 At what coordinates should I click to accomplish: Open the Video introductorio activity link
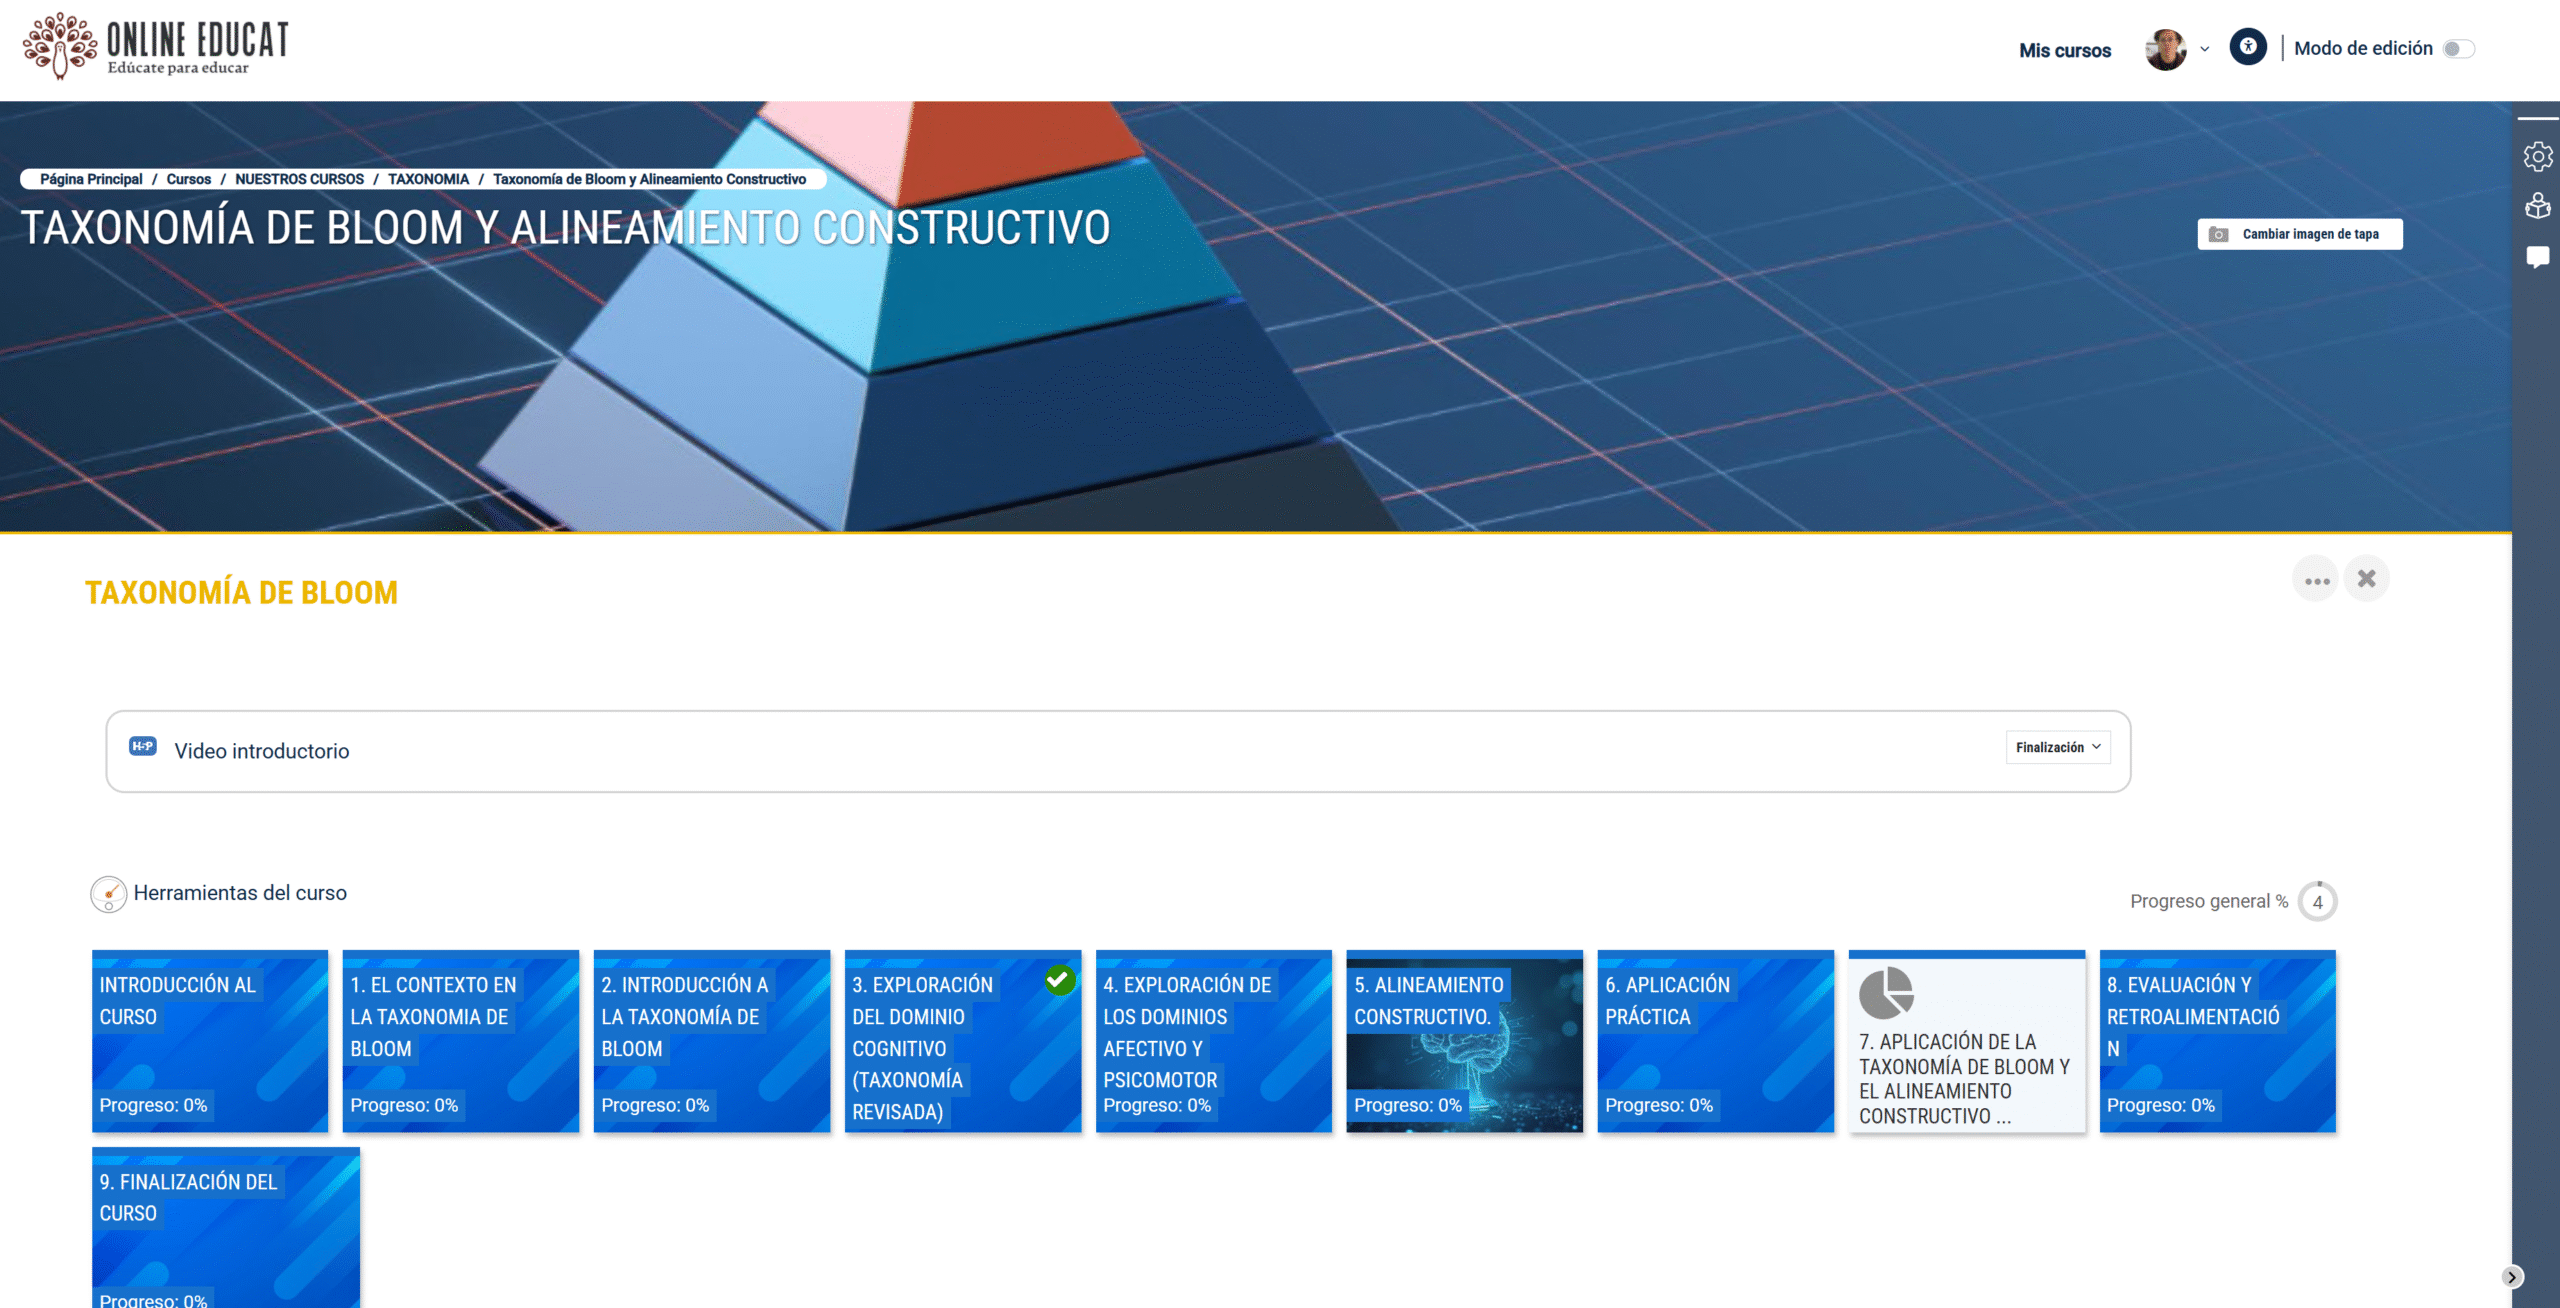pos(261,751)
